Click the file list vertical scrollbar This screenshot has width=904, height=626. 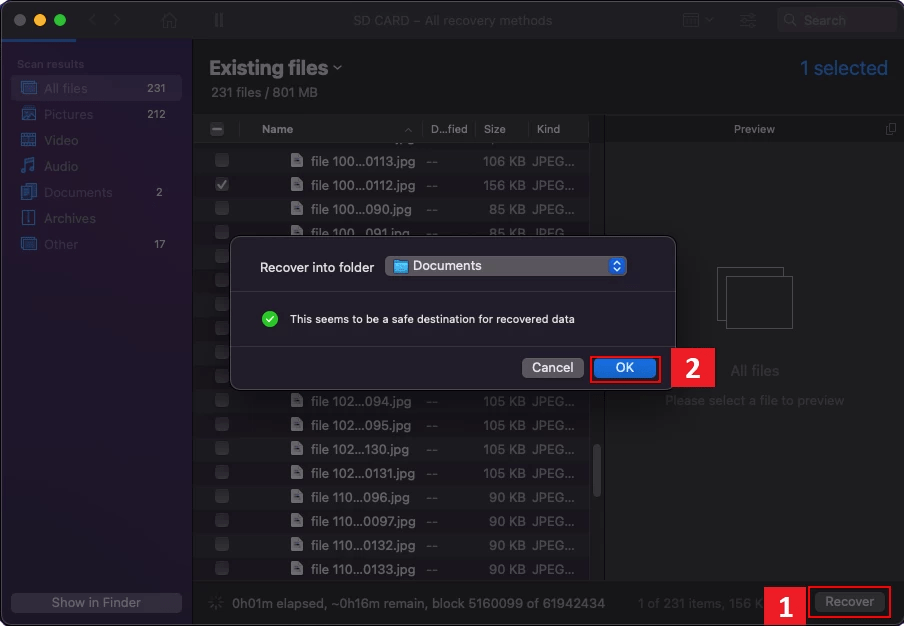pyautogui.click(x=597, y=470)
